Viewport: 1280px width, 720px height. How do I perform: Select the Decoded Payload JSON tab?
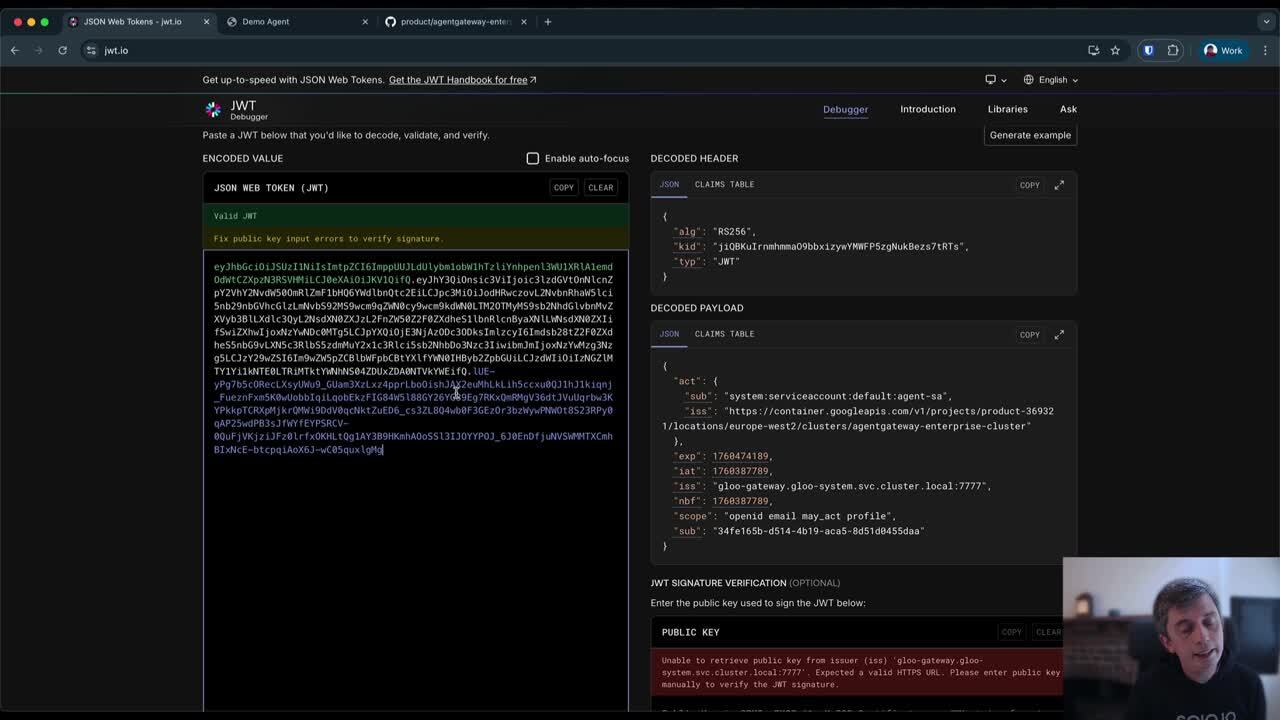pos(669,334)
